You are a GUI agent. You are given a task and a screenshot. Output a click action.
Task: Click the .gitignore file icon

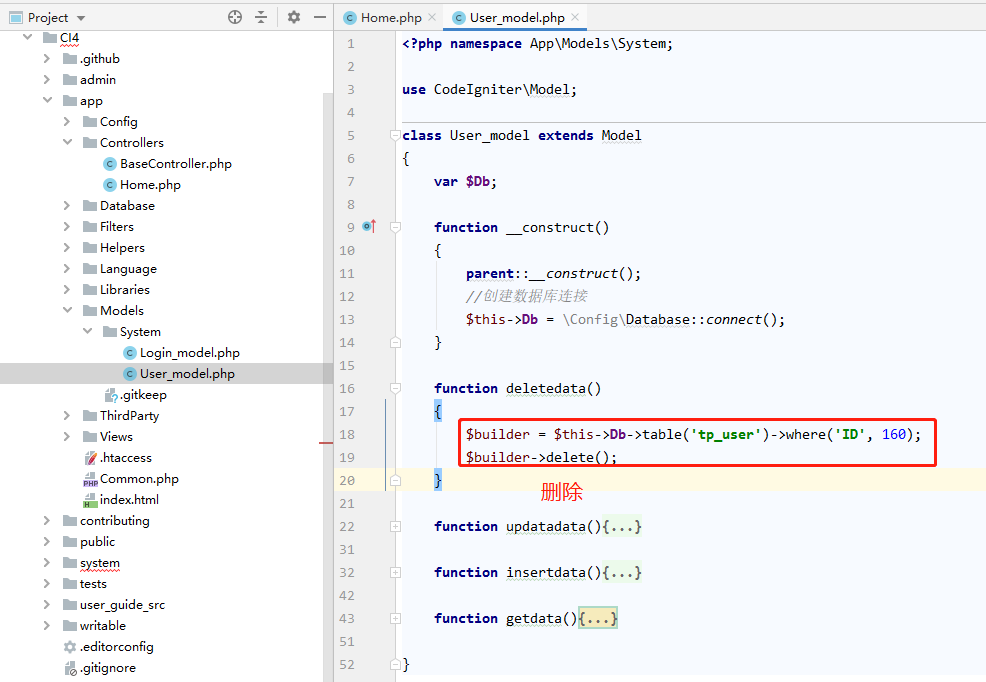tap(70, 668)
